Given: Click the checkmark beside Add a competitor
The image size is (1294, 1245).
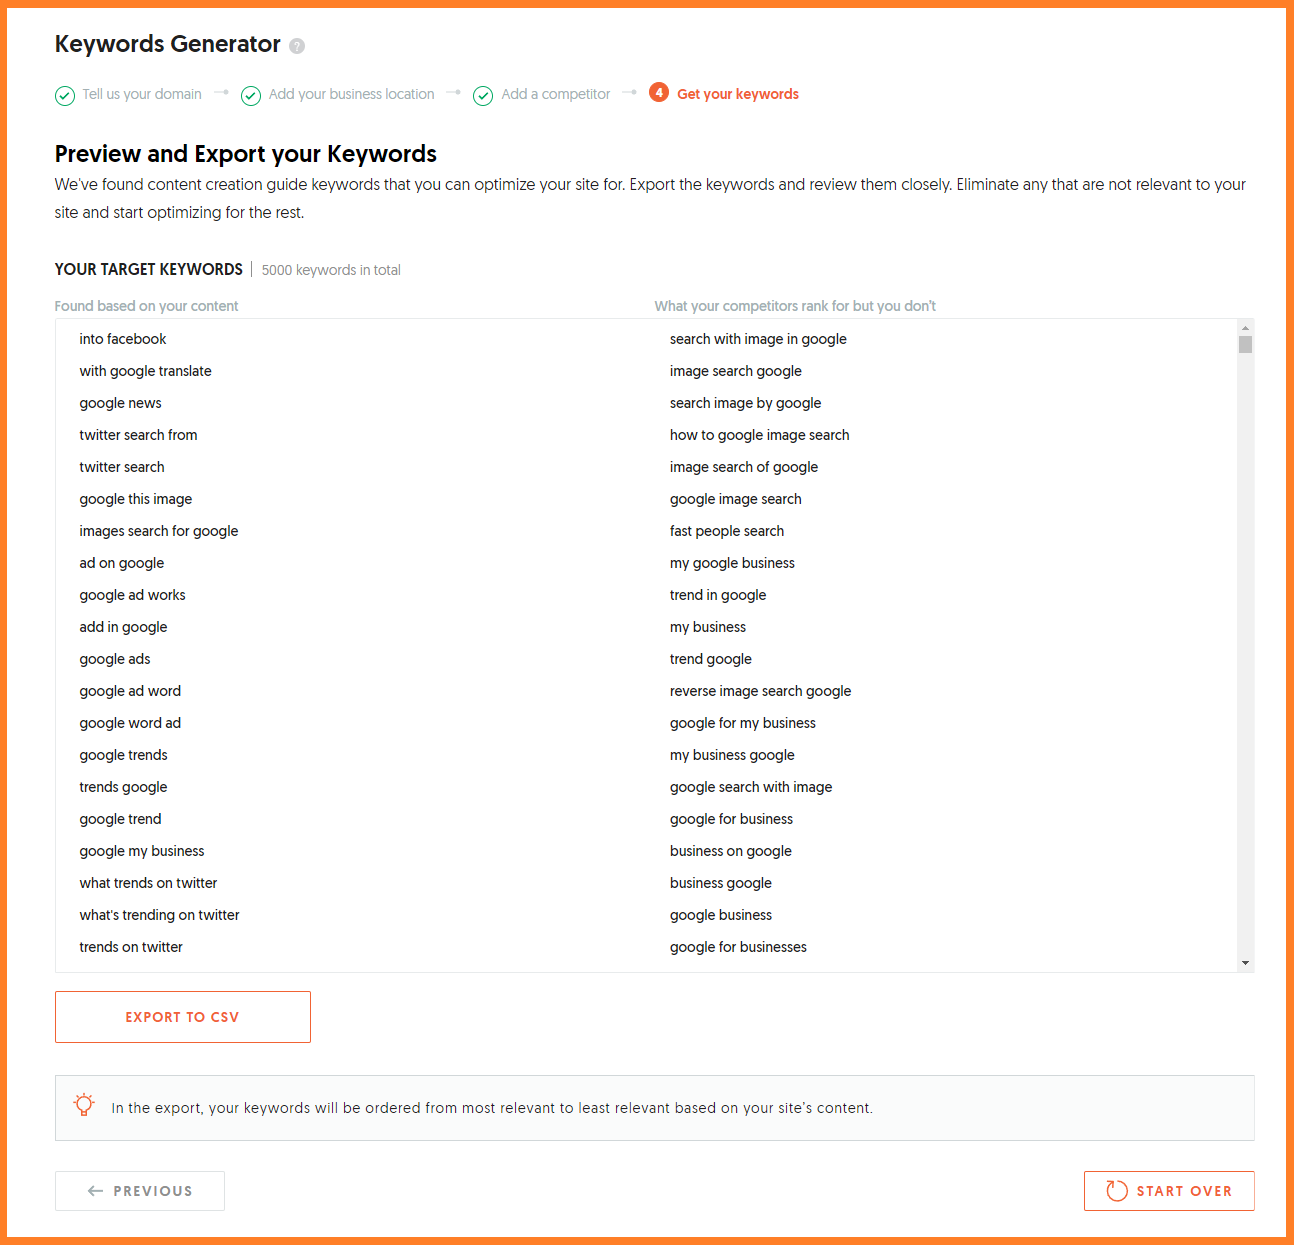Looking at the screenshot, I should click(x=483, y=95).
